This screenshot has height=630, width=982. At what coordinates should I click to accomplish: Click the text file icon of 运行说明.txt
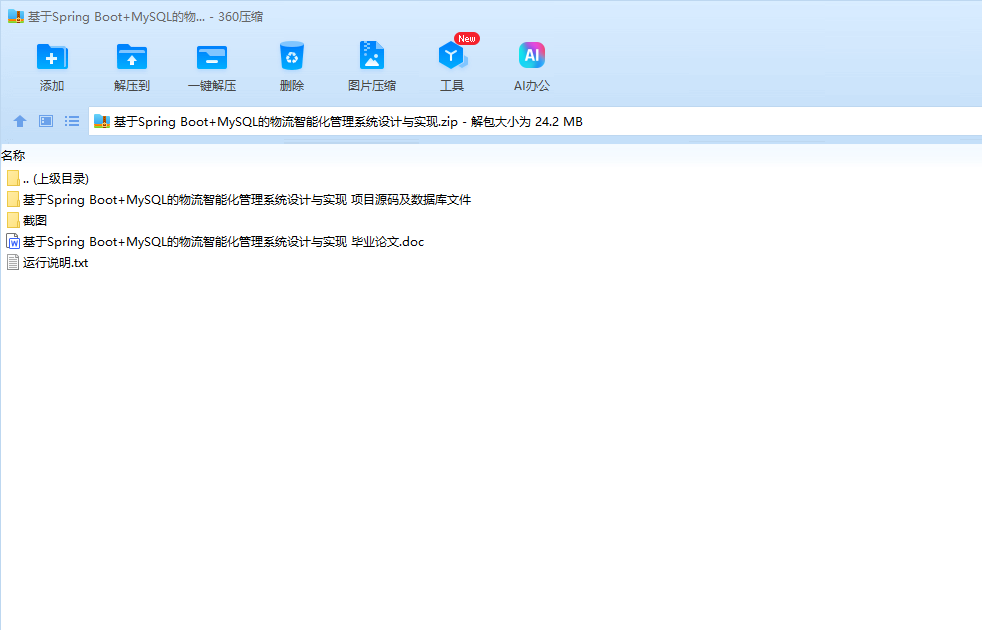13,262
